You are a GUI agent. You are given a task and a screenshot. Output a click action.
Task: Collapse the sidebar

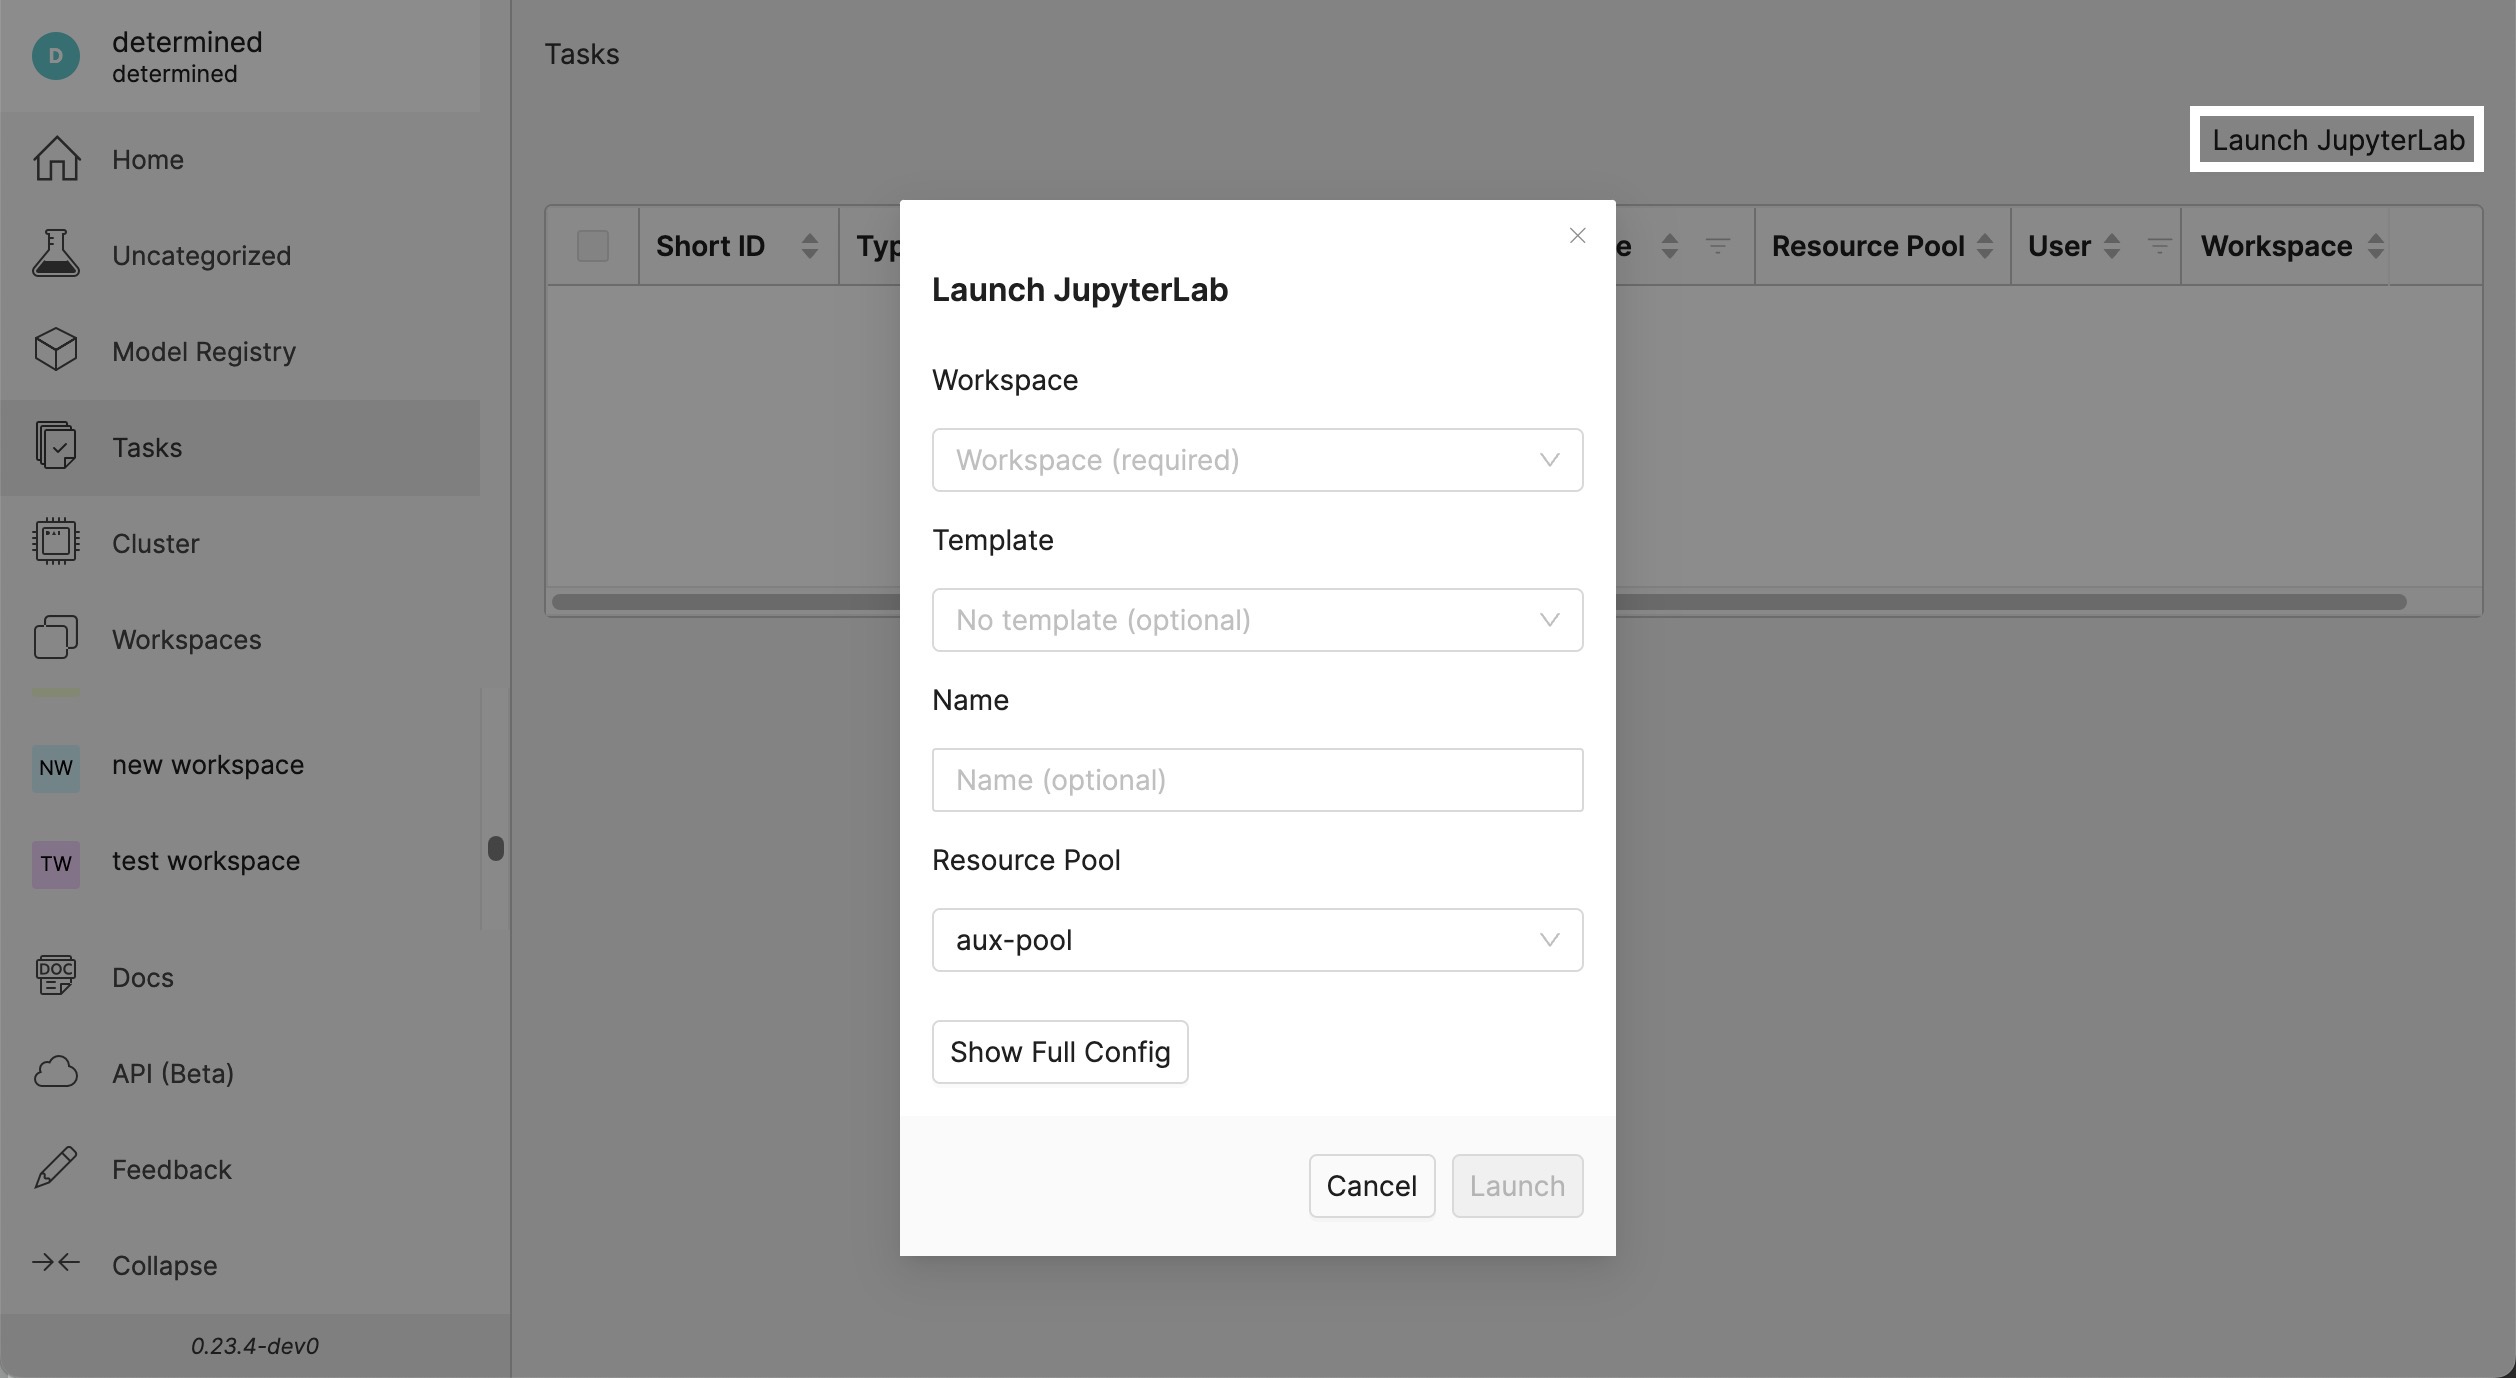pos(240,1265)
